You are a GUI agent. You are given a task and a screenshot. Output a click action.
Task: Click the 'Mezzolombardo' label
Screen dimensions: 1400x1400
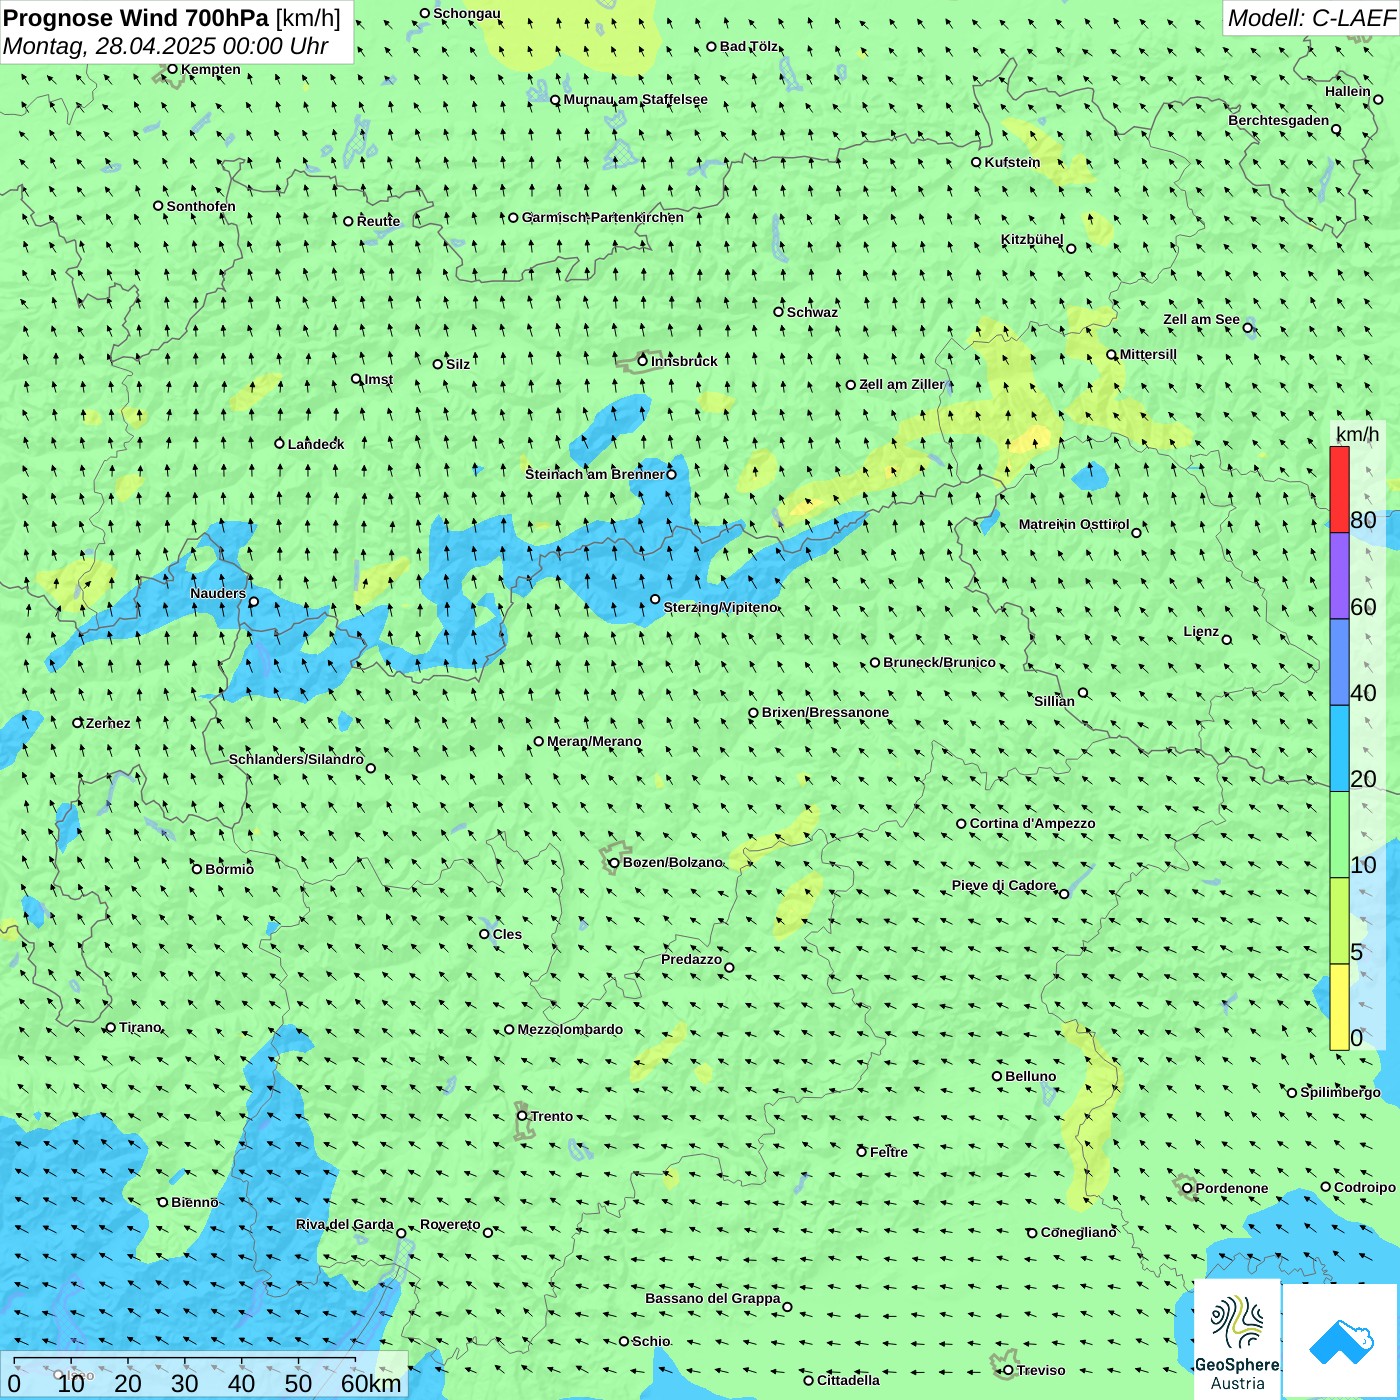[x=570, y=1029]
